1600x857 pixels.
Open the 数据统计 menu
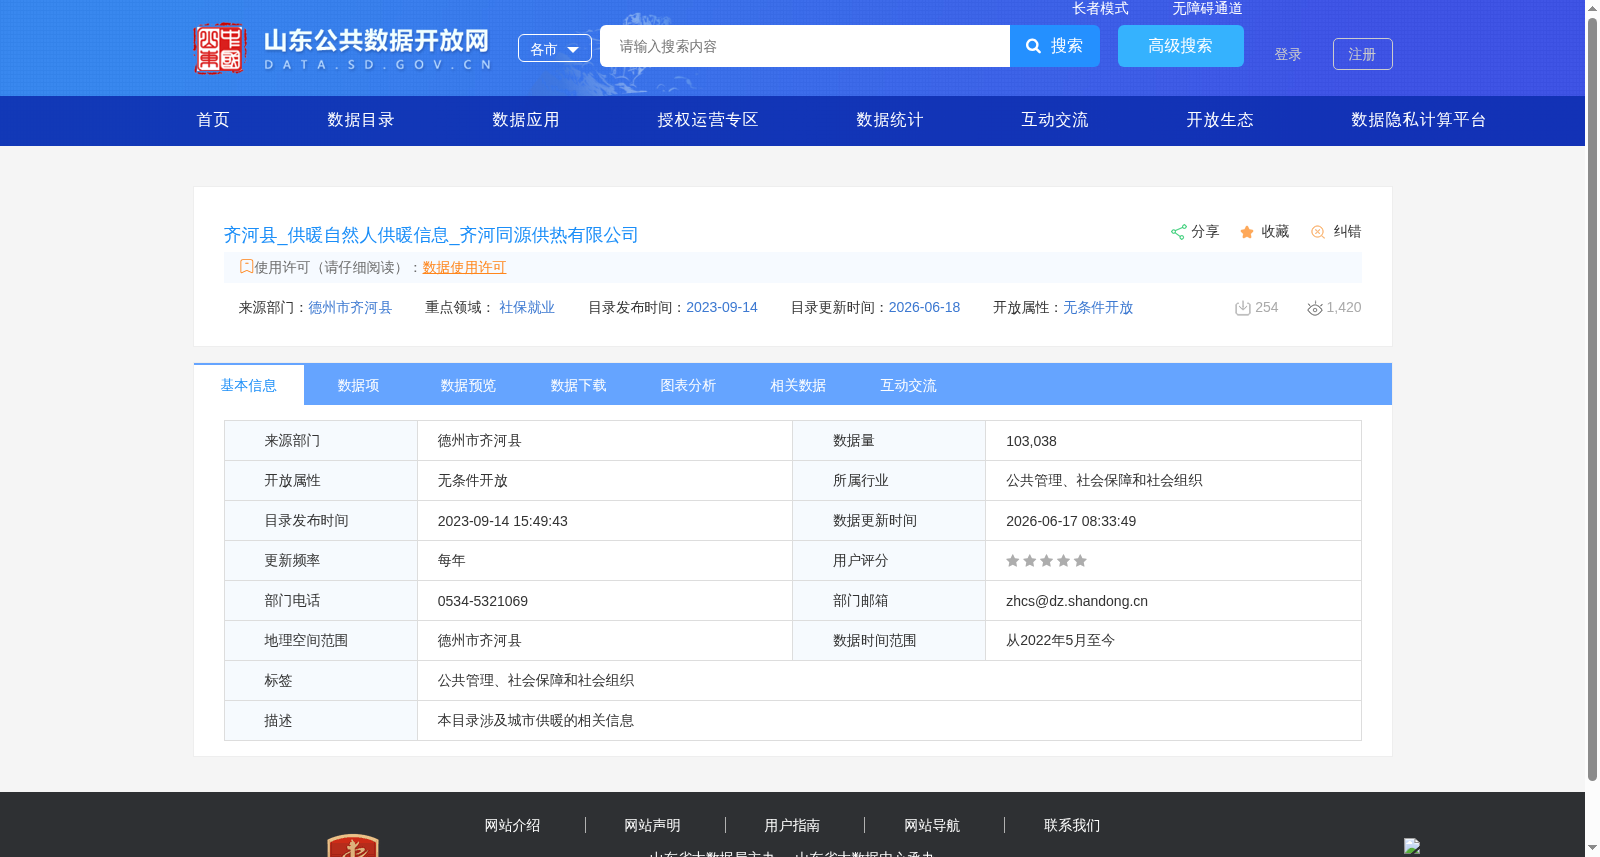(890, 120)
